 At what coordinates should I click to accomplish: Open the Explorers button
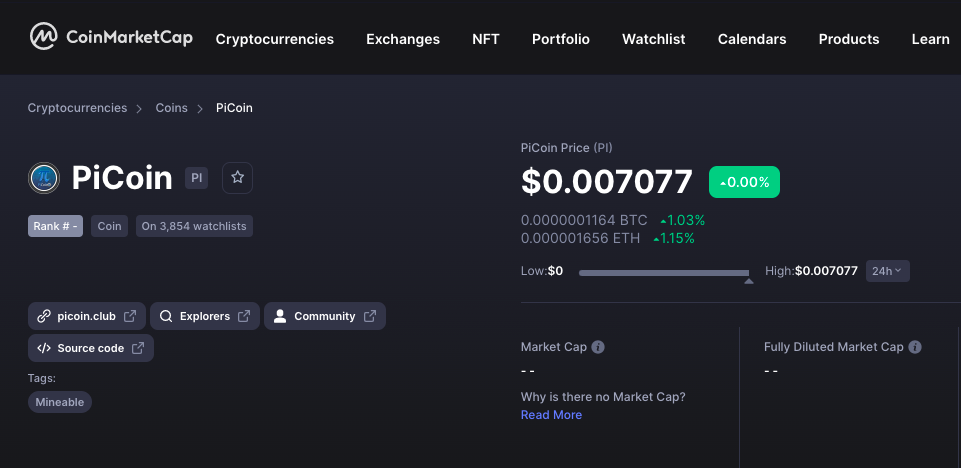[x=205, y=316]
